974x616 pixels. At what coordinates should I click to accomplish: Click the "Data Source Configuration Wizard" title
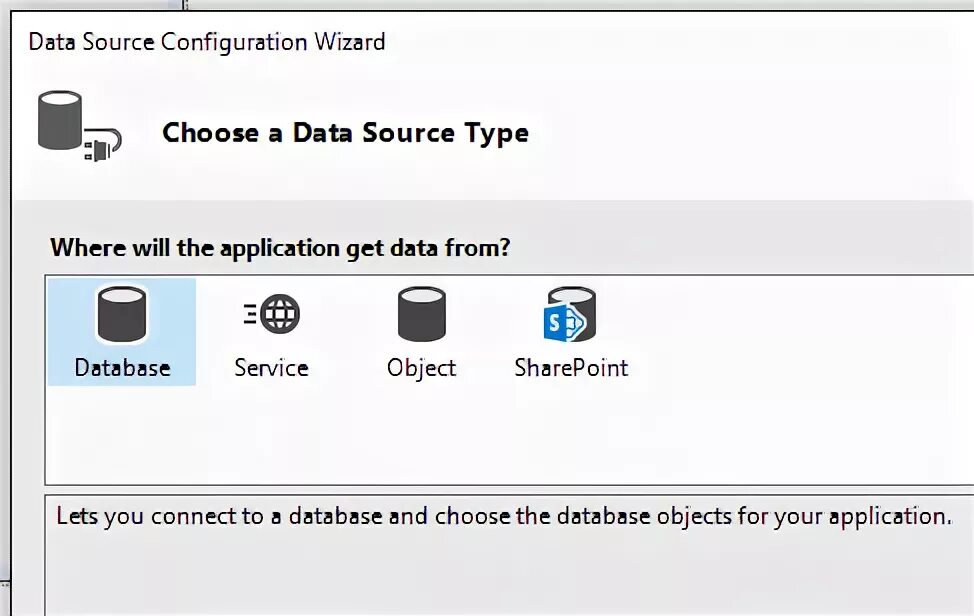pos(207,42)
